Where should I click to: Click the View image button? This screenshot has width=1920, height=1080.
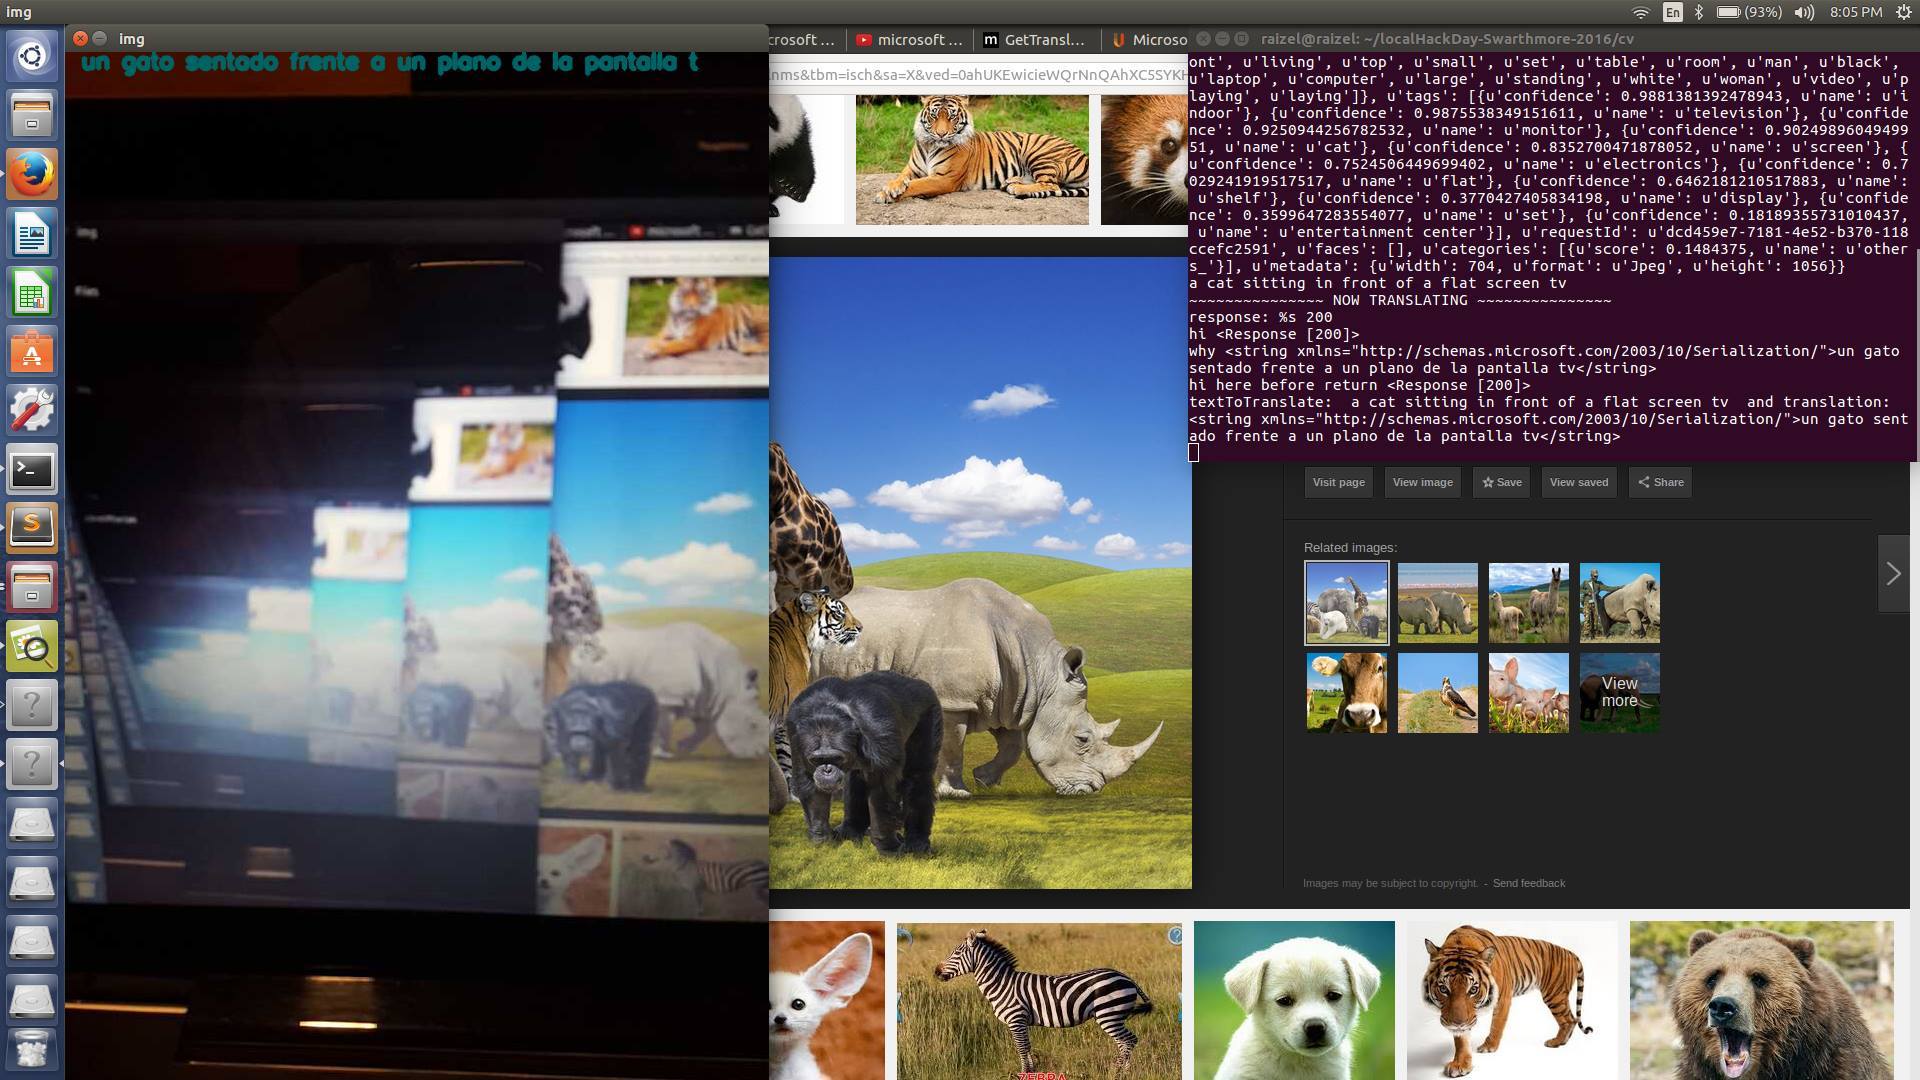[x=1422, y=482]
